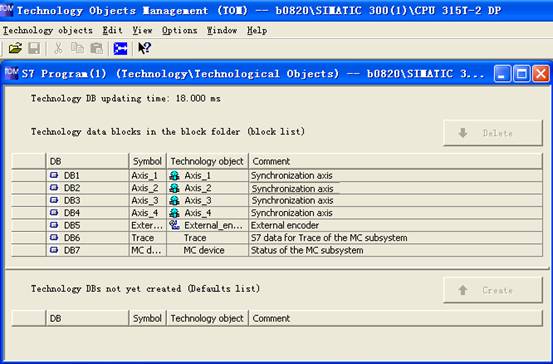Click the Exter... symbol cell

147,225
